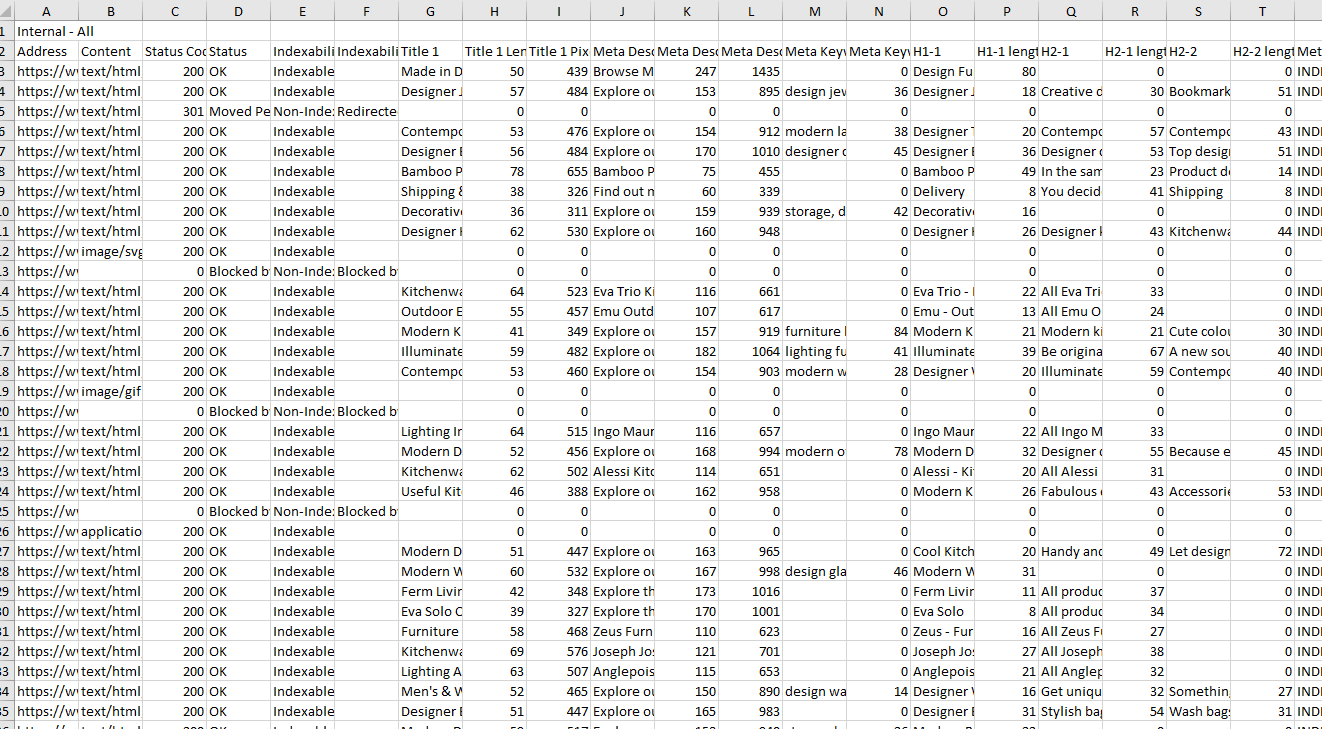Click the 'Title 1' header cell
This screenshot has width=1322, height=729.
(x=430, y=51)
